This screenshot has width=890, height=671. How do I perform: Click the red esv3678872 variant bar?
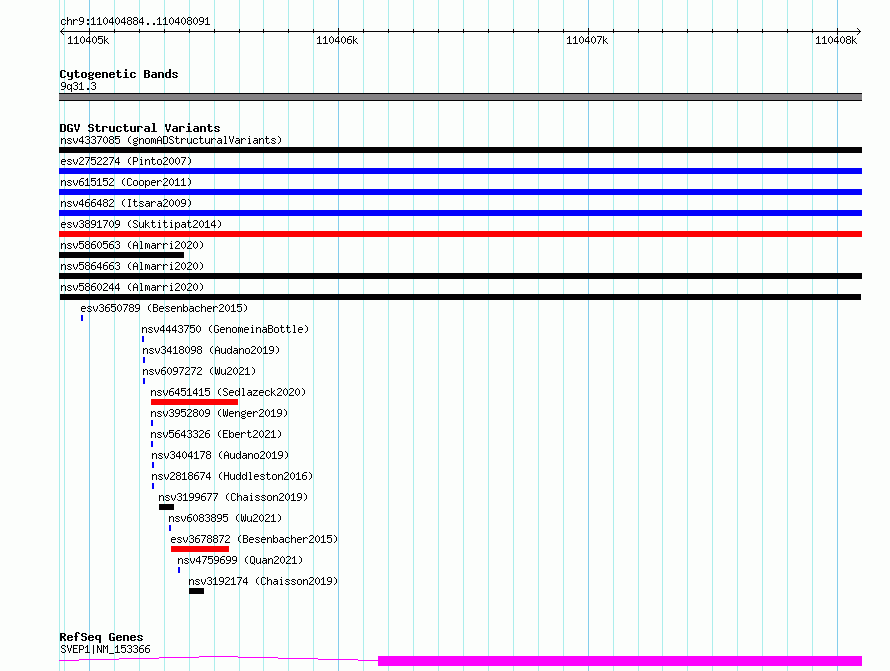point(200,549)
